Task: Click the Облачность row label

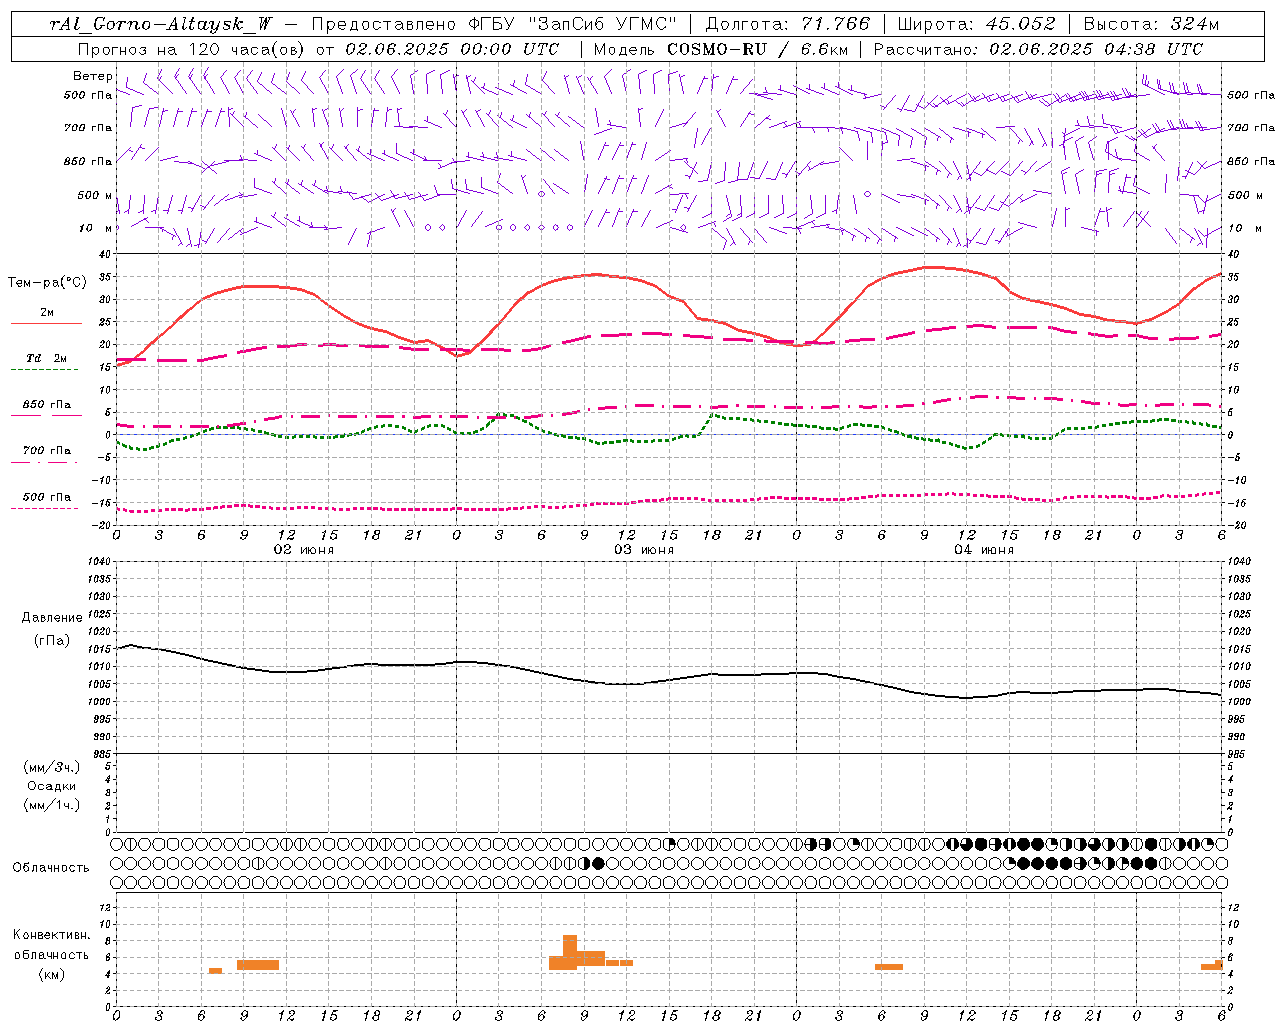Action: tap(51, 867)
